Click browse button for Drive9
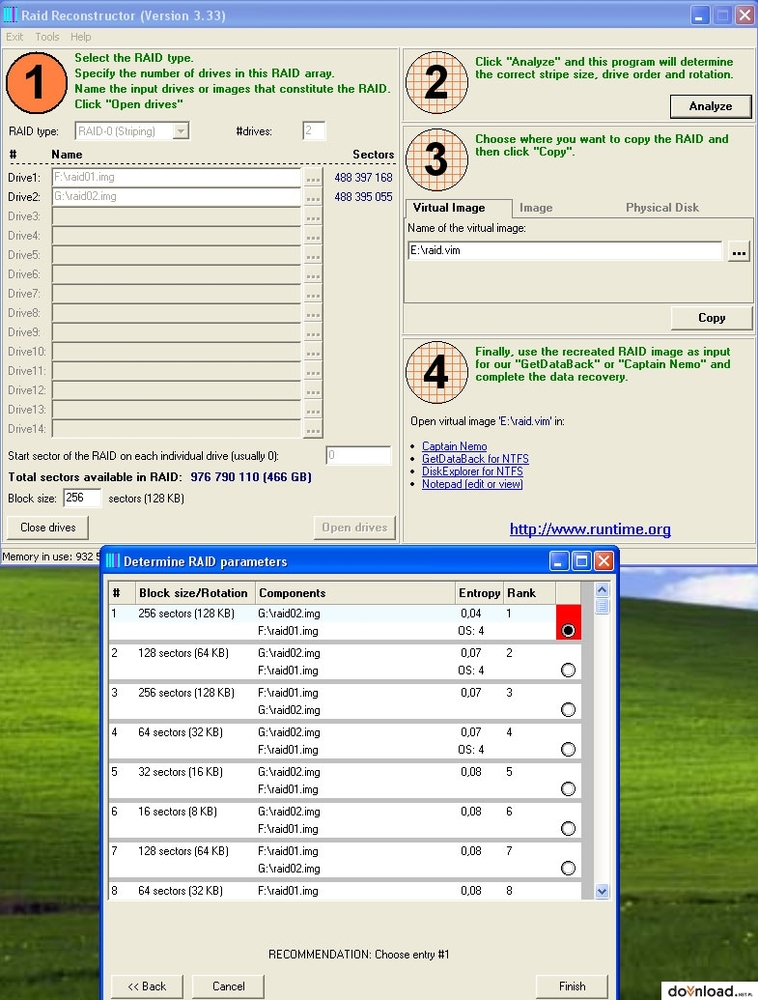 tap(312, 332)
